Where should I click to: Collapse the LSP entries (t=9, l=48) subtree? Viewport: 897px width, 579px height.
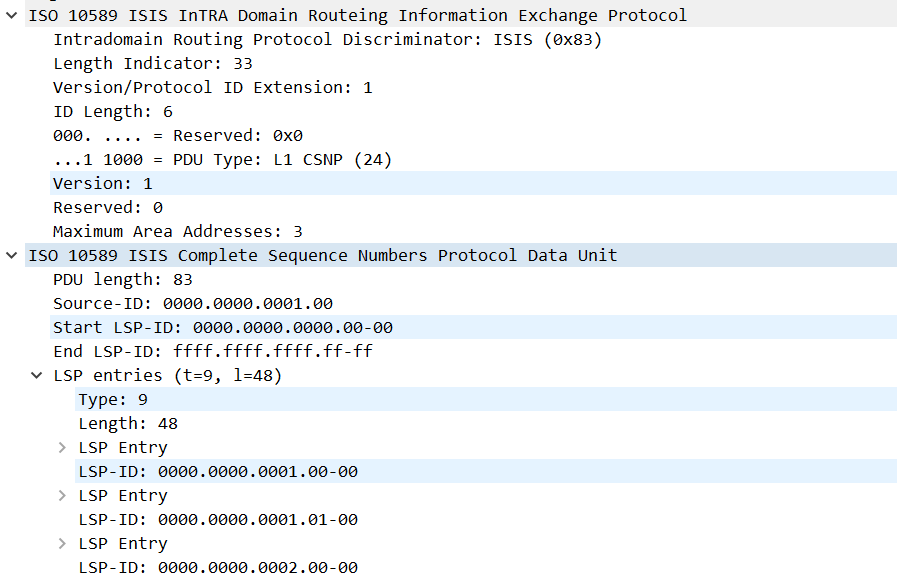tap(37, 375)
